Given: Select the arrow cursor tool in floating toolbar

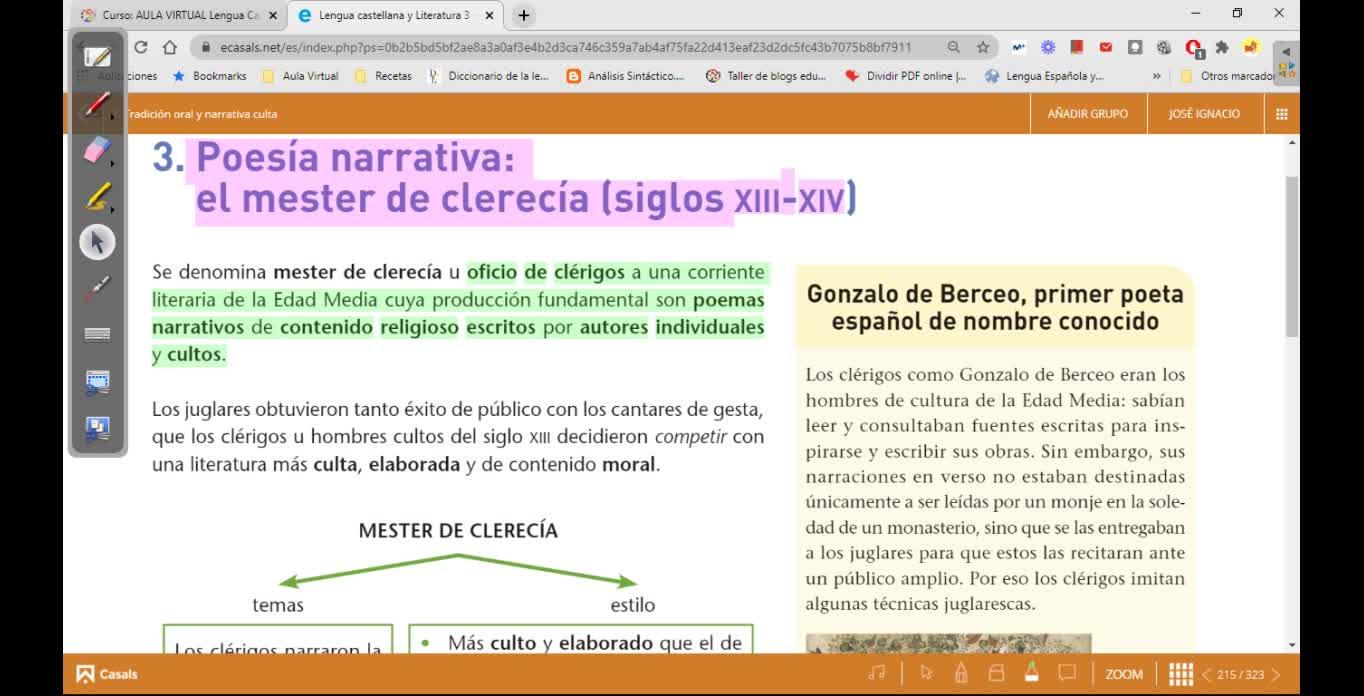Looking at the screenshot, I should coord(97,242).
